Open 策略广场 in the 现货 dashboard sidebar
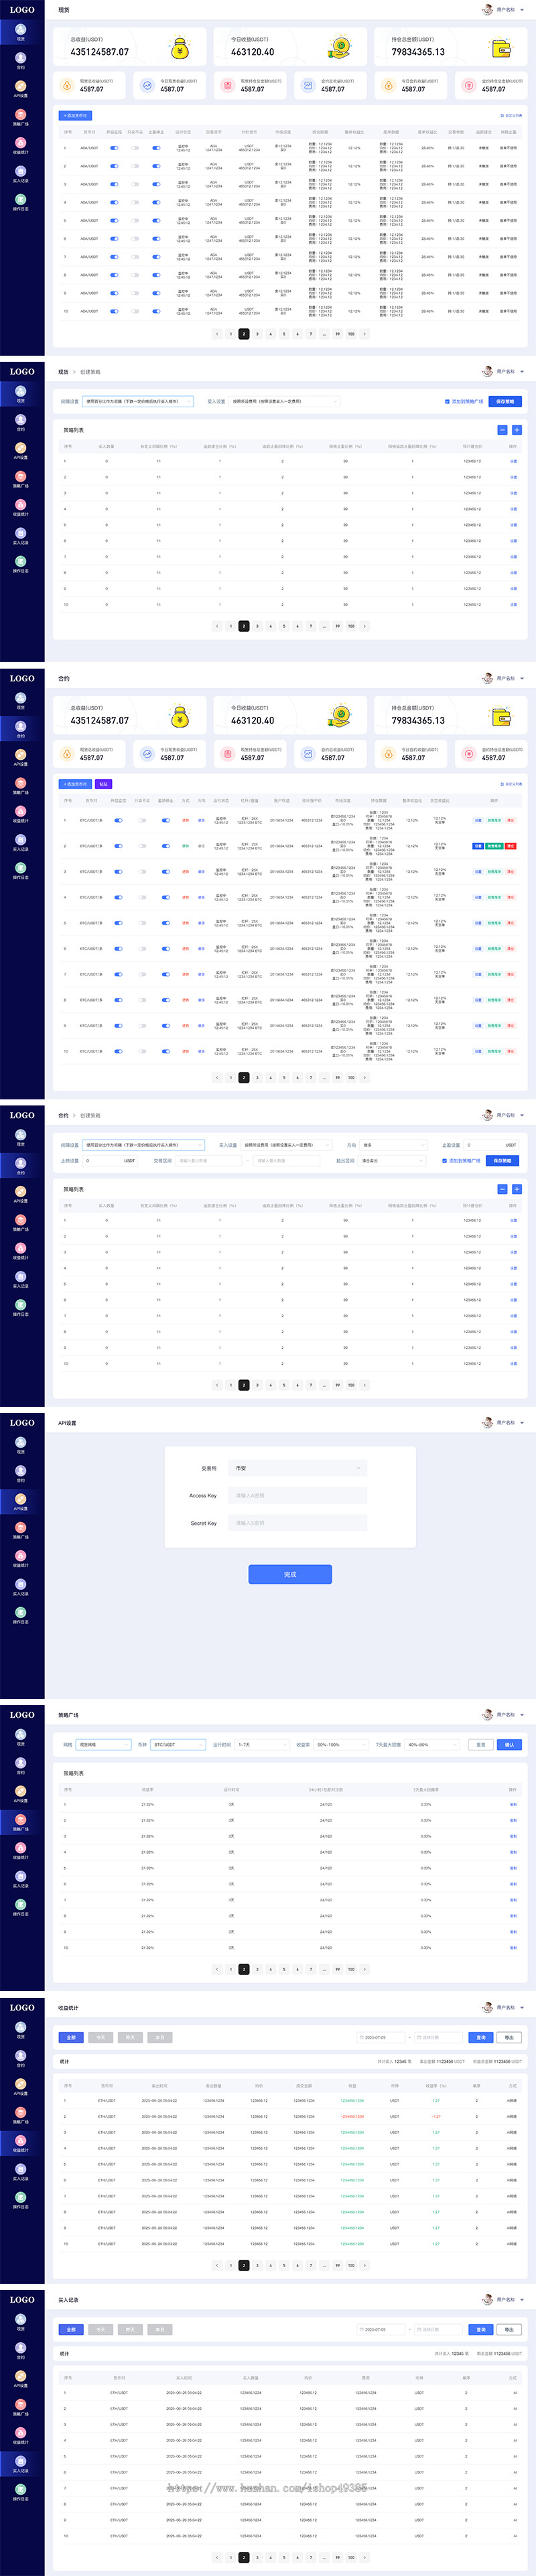Image resolution: width=536 pixels, height=2576 pixels. tap(21, 119)
